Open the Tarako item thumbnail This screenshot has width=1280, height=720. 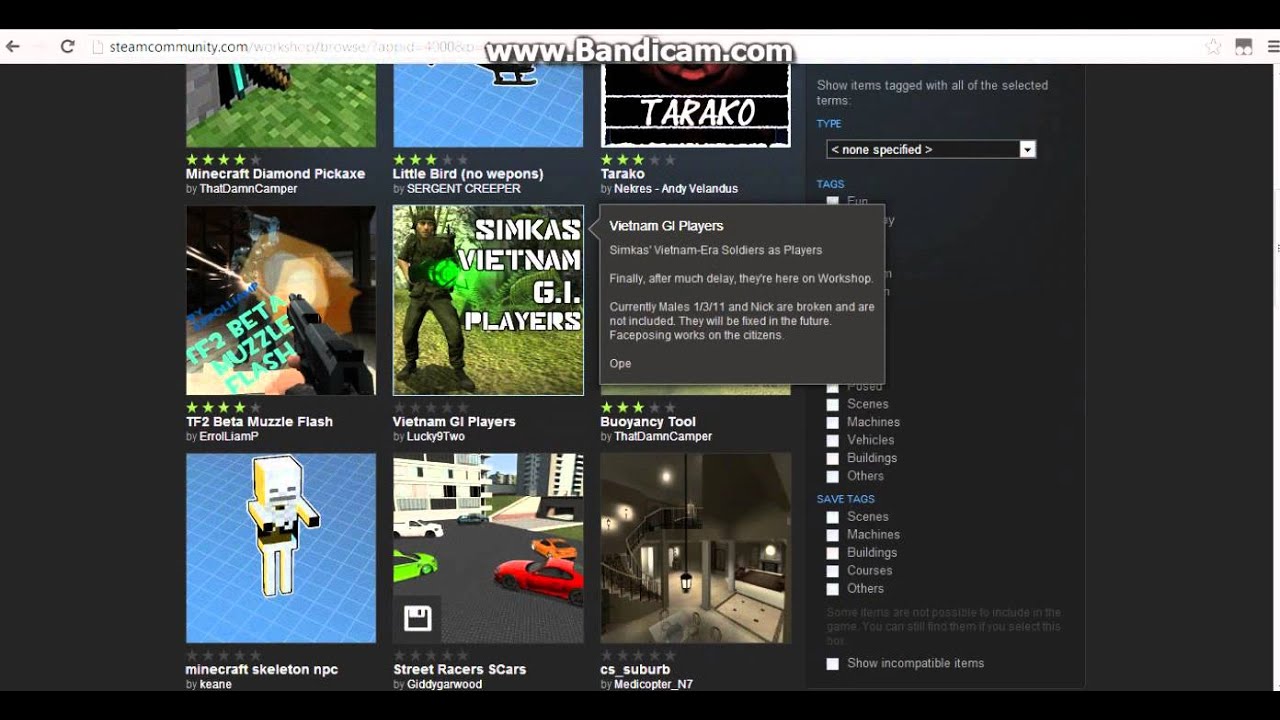695,105
